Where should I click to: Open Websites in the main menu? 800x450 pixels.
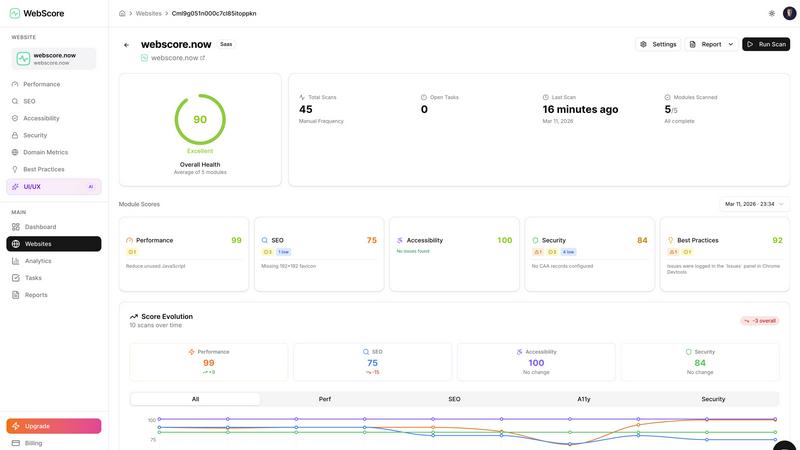(x=54, y=244)
